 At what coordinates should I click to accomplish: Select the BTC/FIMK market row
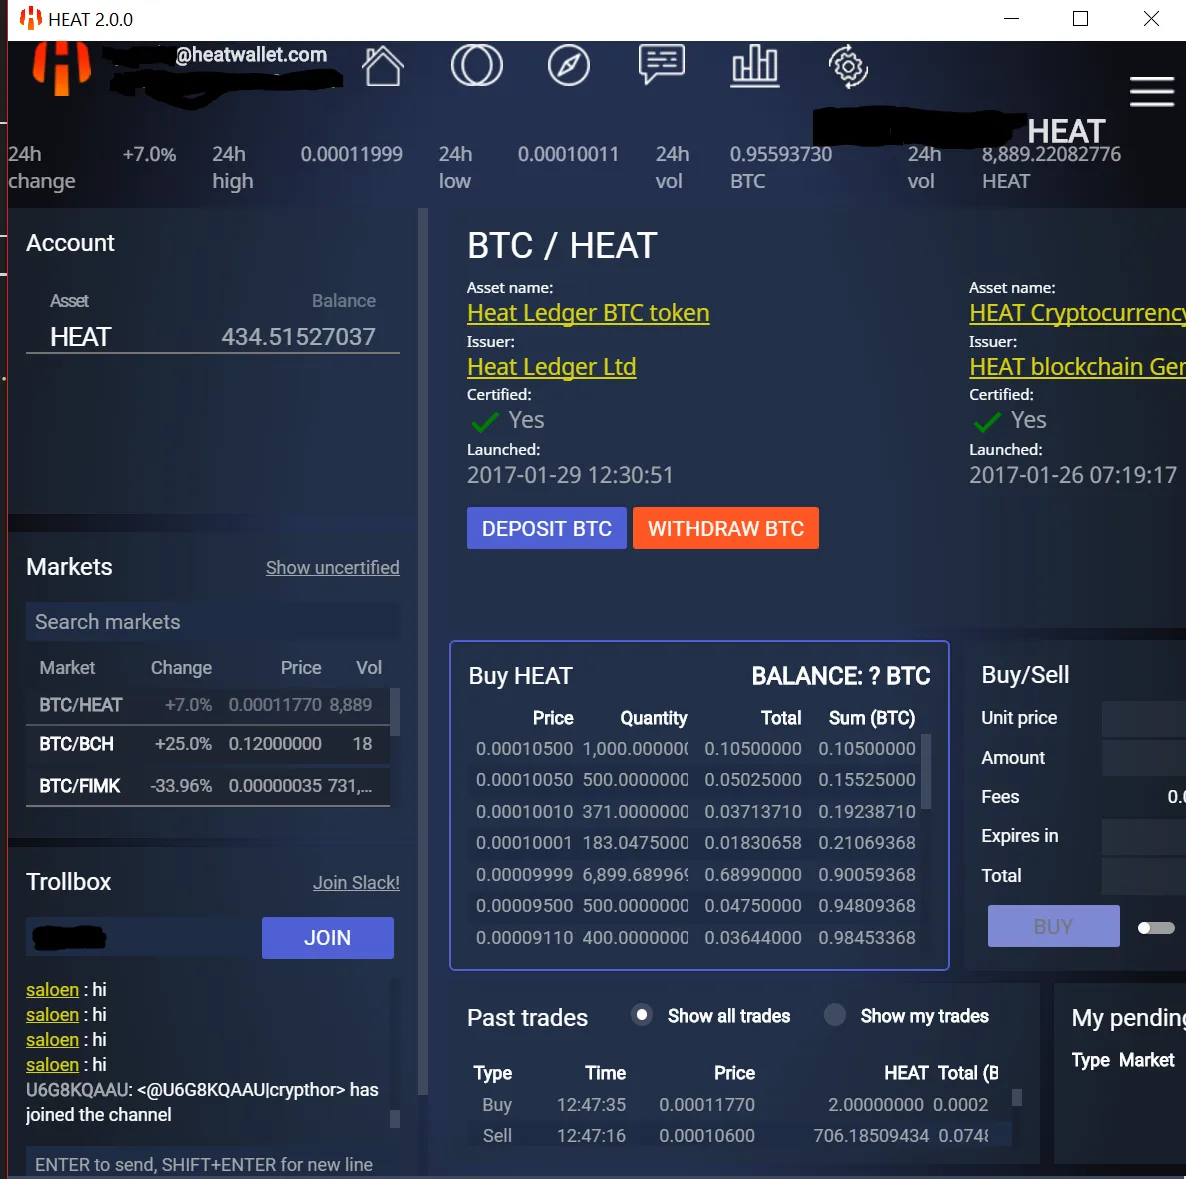[207, 786]
